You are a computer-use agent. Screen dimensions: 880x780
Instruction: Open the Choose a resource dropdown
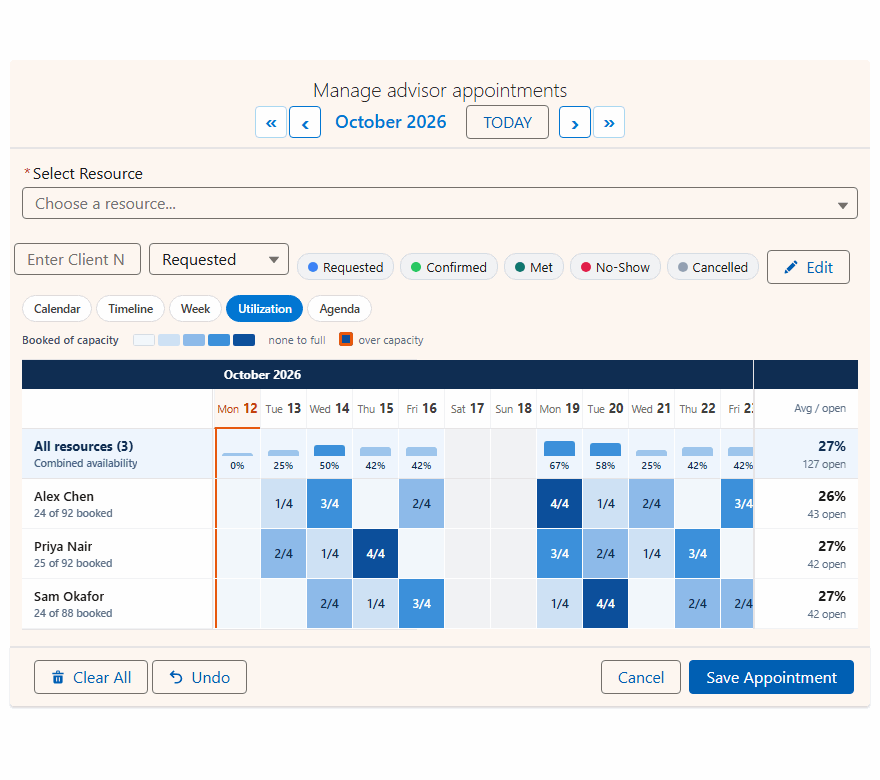point(440,203)
